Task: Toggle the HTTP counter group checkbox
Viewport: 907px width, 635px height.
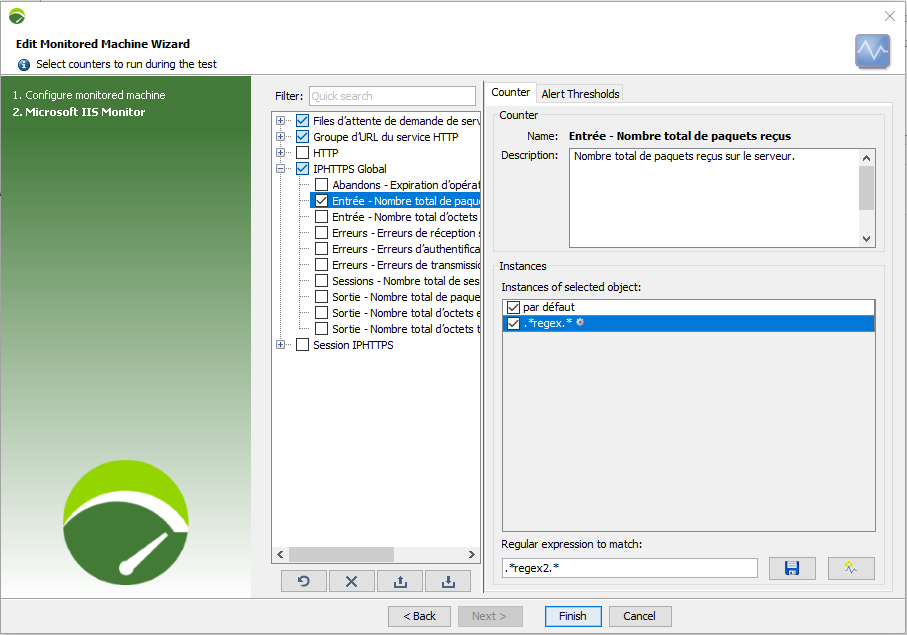Action: 303,153
